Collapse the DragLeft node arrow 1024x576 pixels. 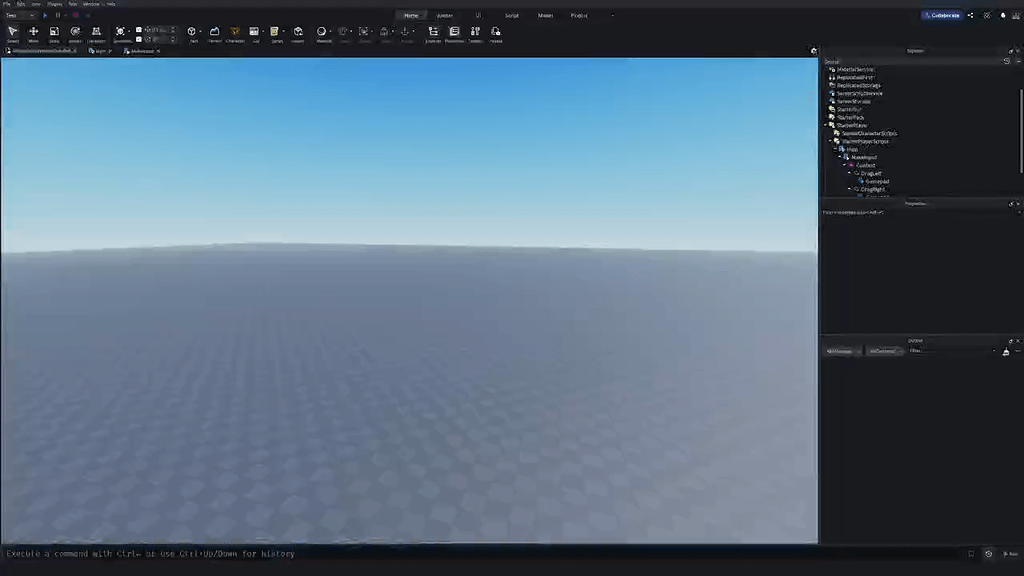[850, 174]
